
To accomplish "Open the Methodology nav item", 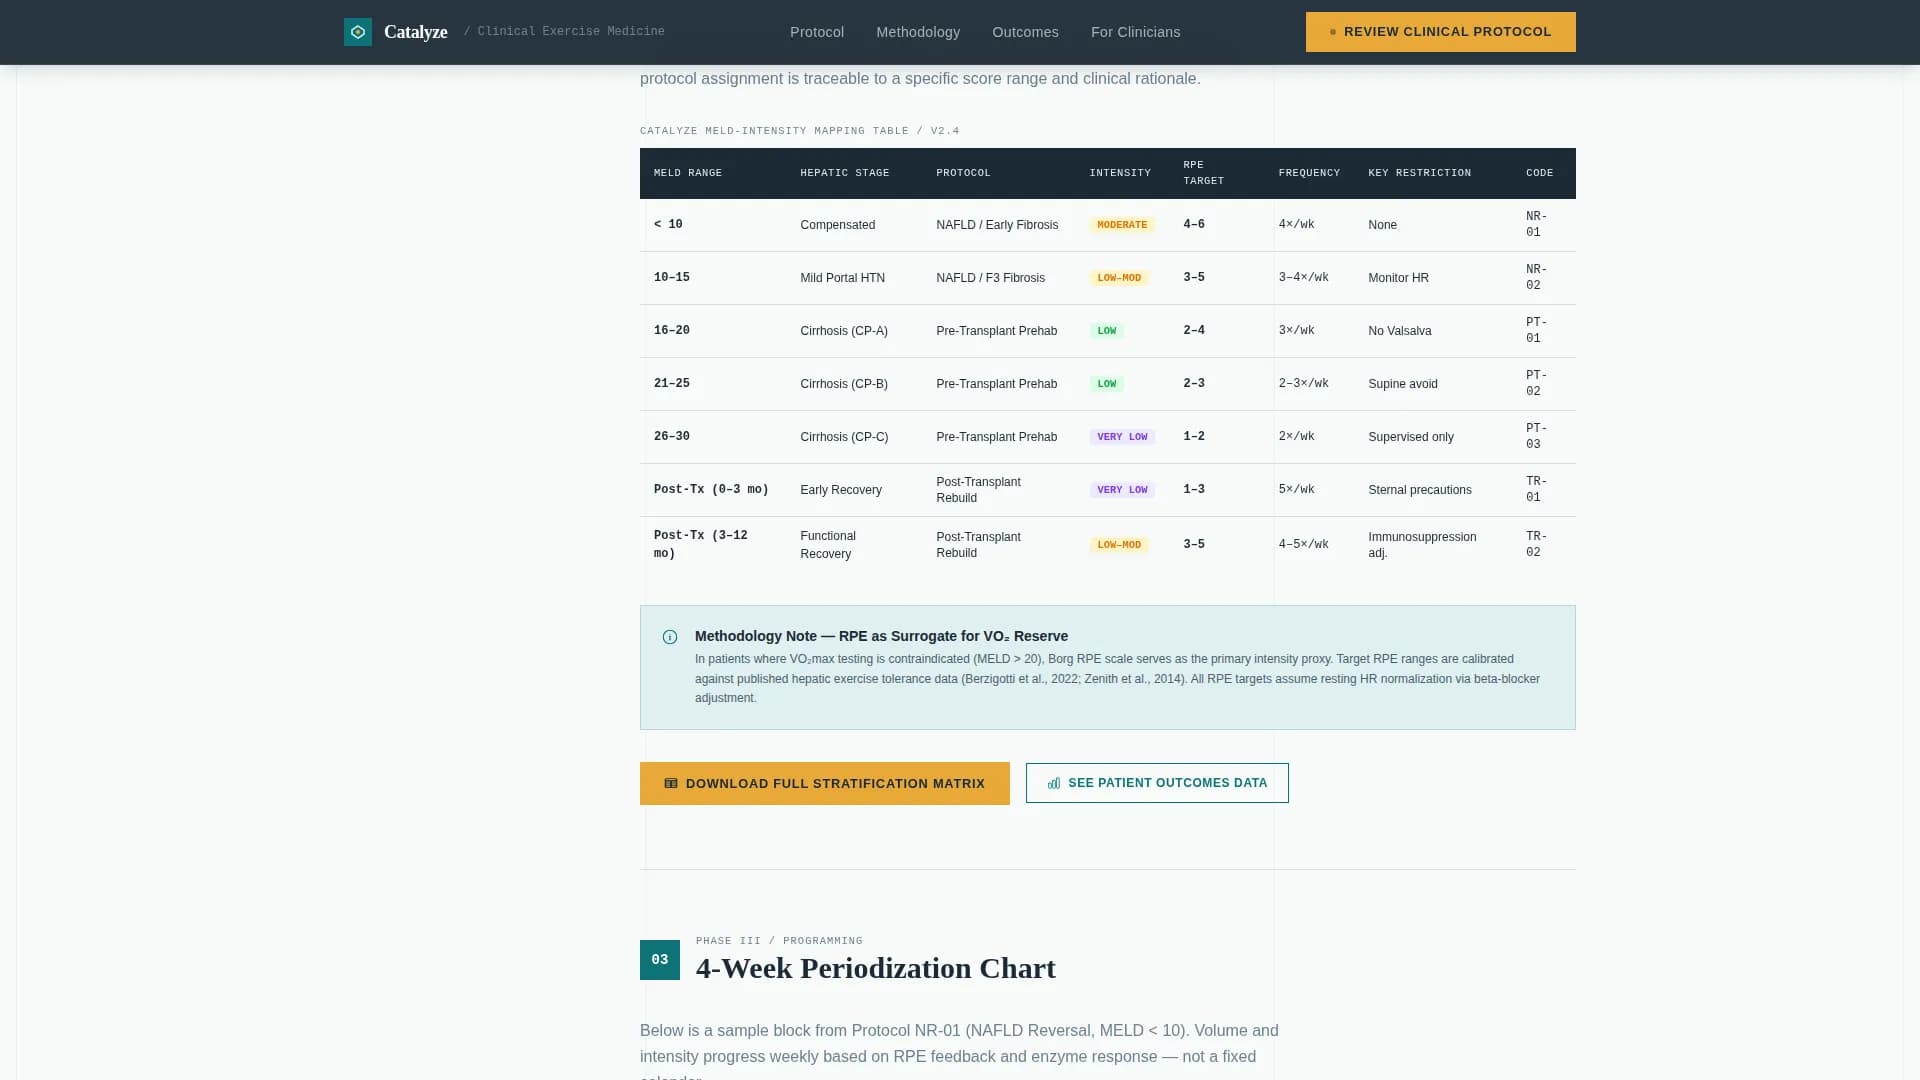I will (918, 32).
